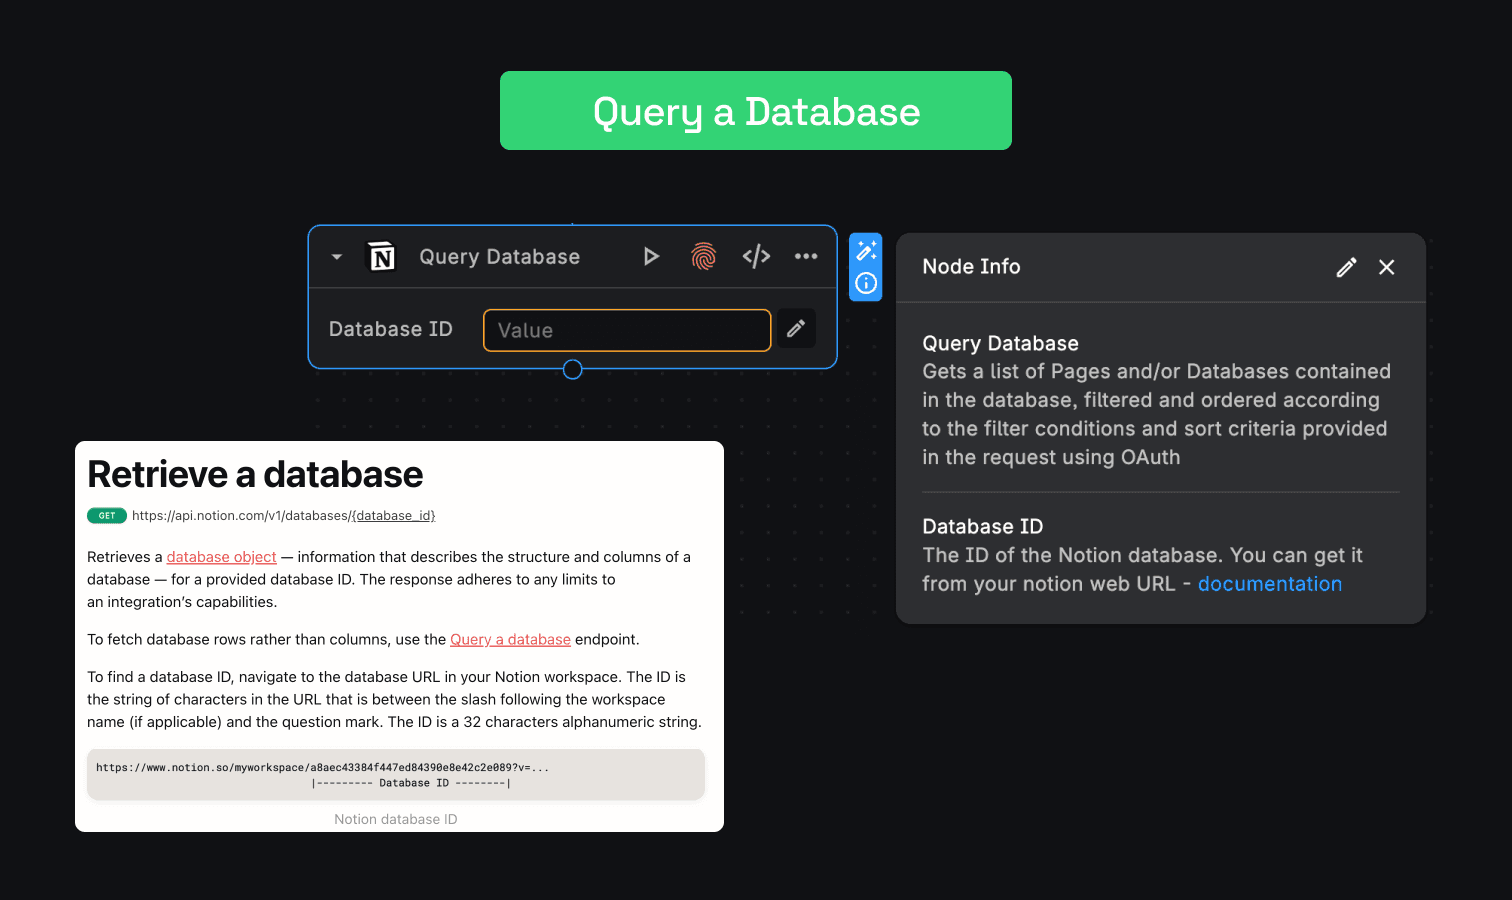Open the more options ellipsis on the node
This screenshot has width=1512, height=900.
[806, 256]
